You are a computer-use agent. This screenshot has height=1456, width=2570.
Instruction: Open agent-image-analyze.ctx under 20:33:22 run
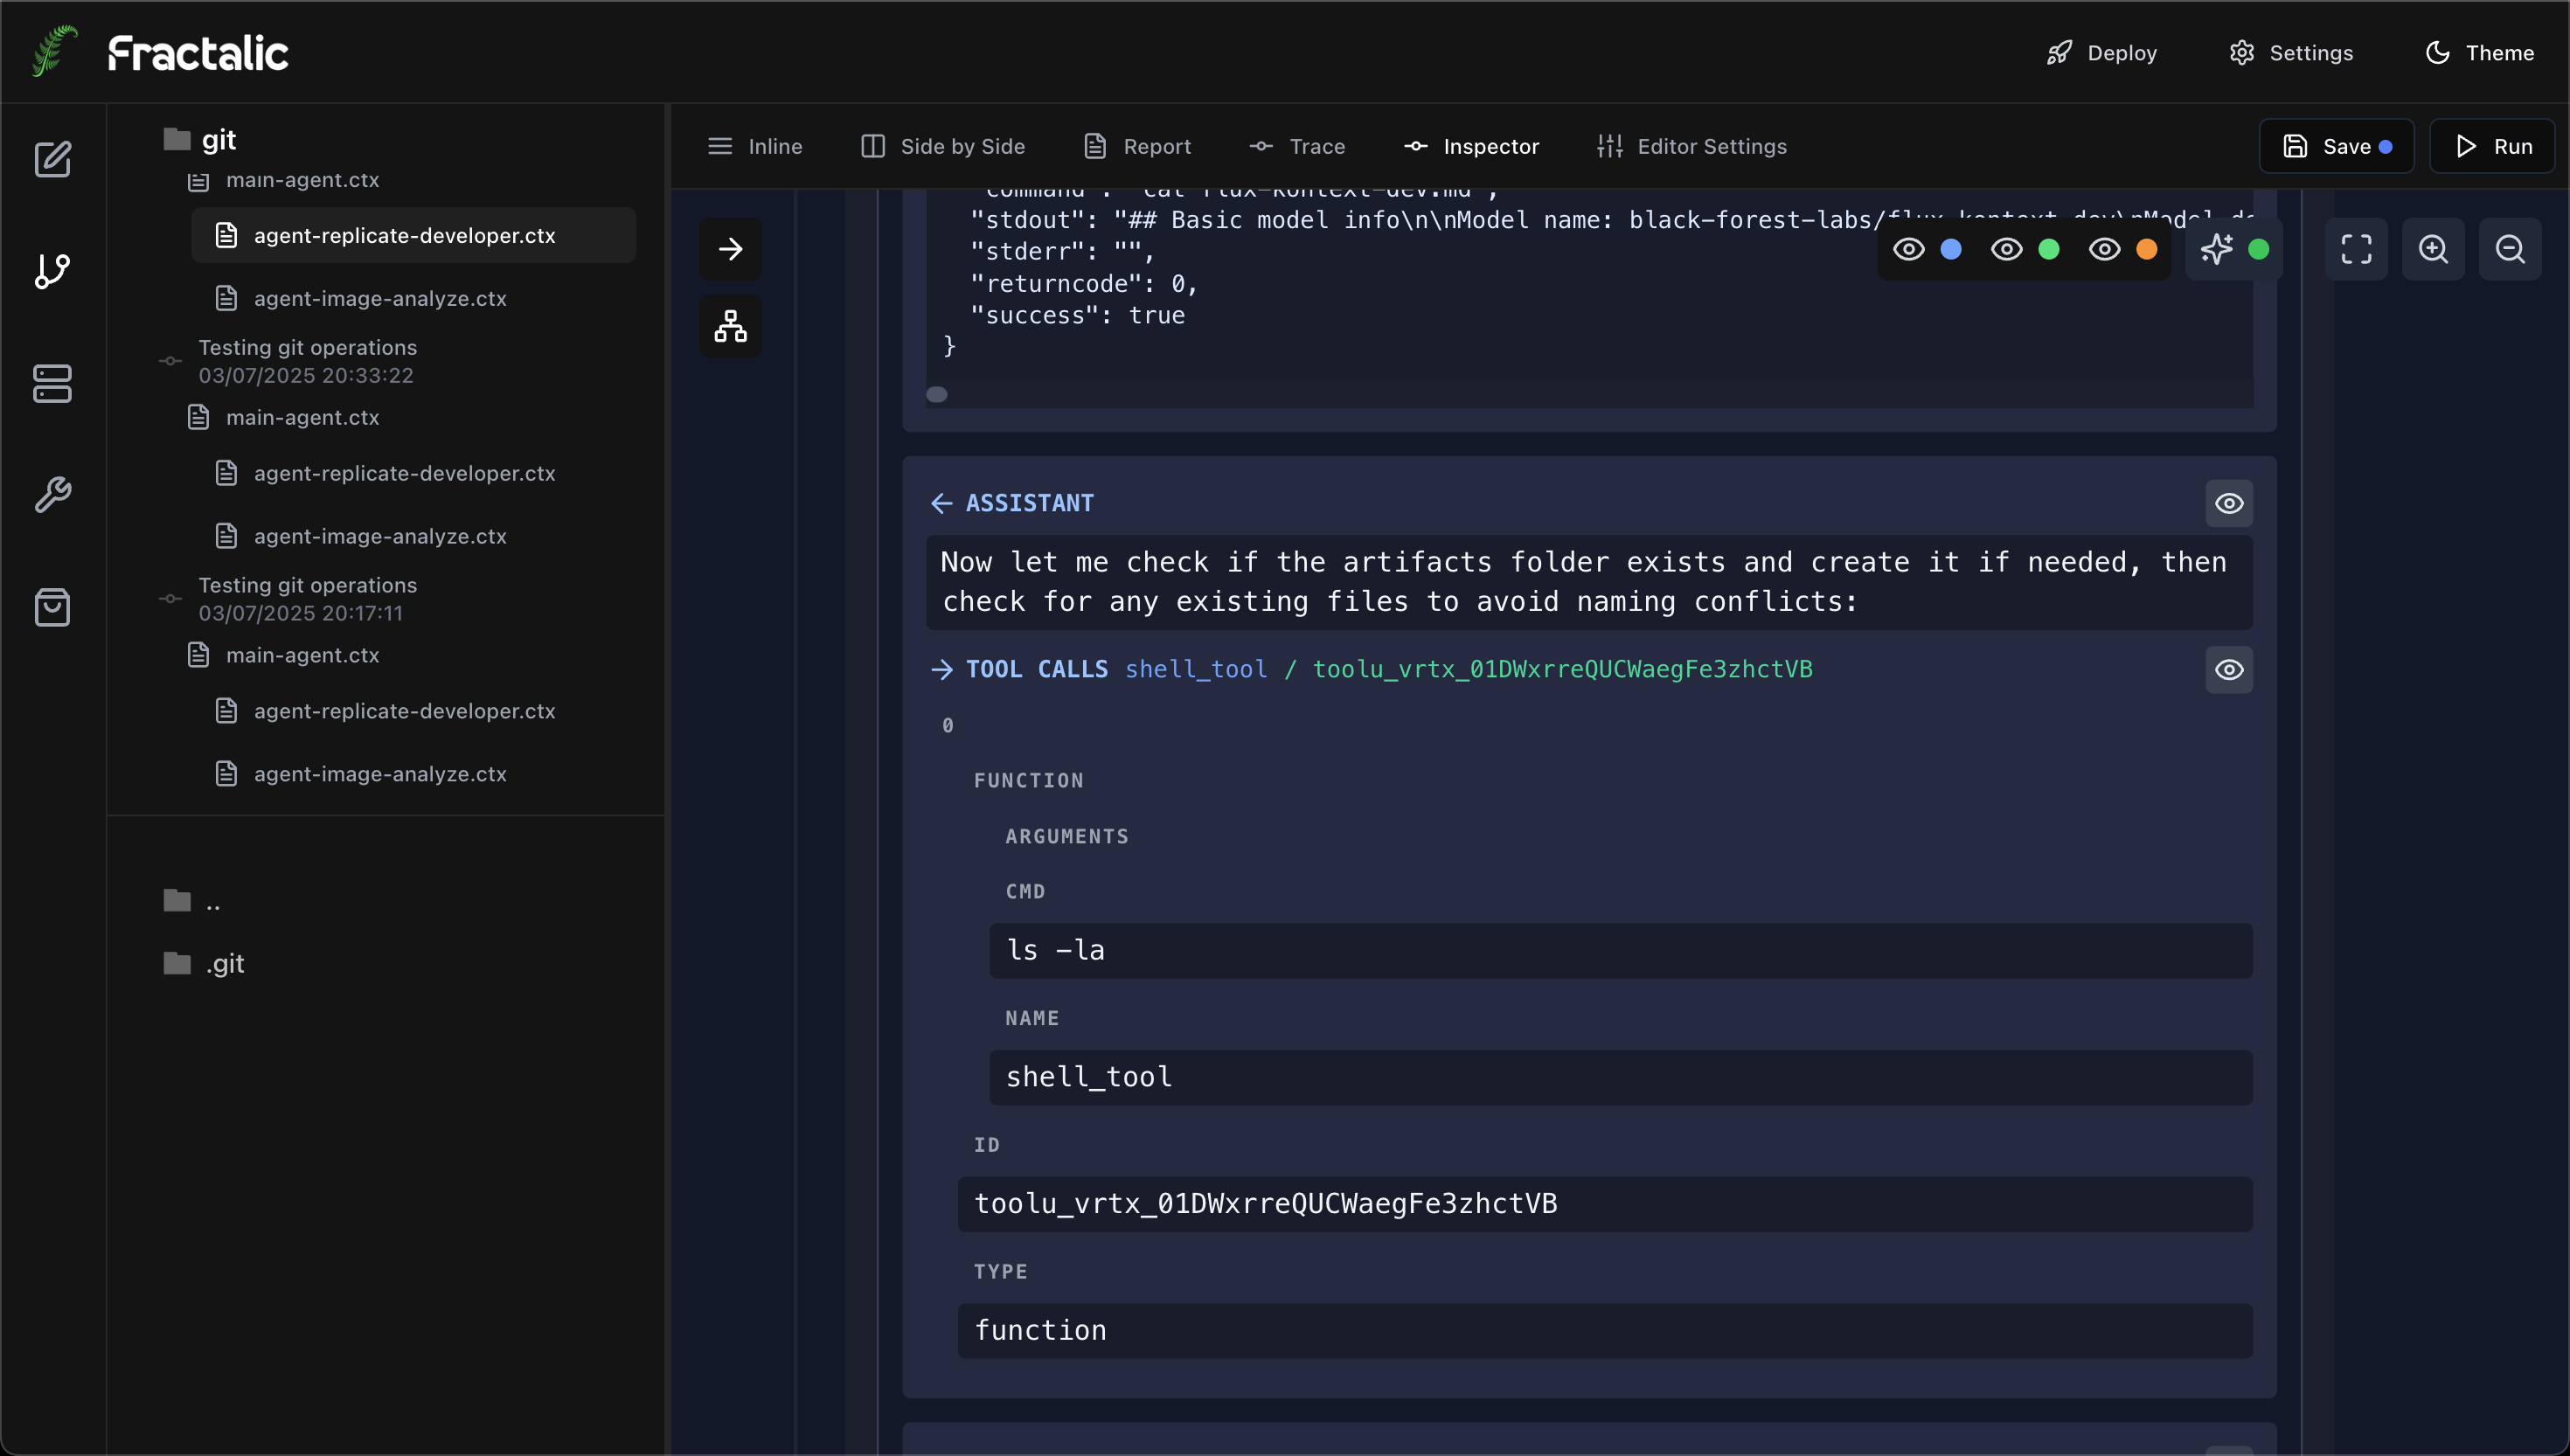tap(380, 536)
